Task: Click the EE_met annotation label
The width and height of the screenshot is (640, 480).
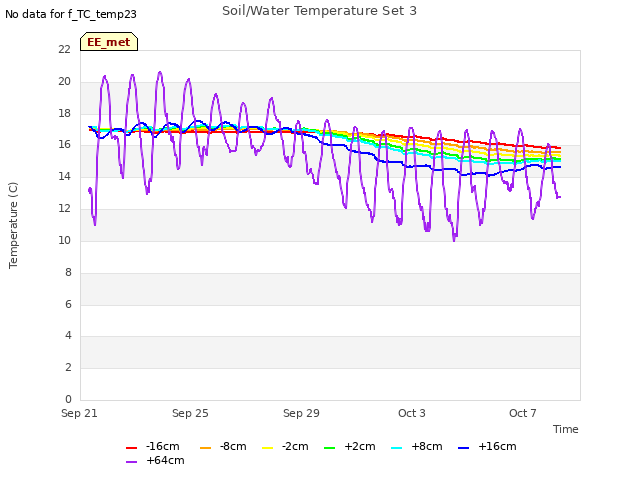Action: coord(109,42)
